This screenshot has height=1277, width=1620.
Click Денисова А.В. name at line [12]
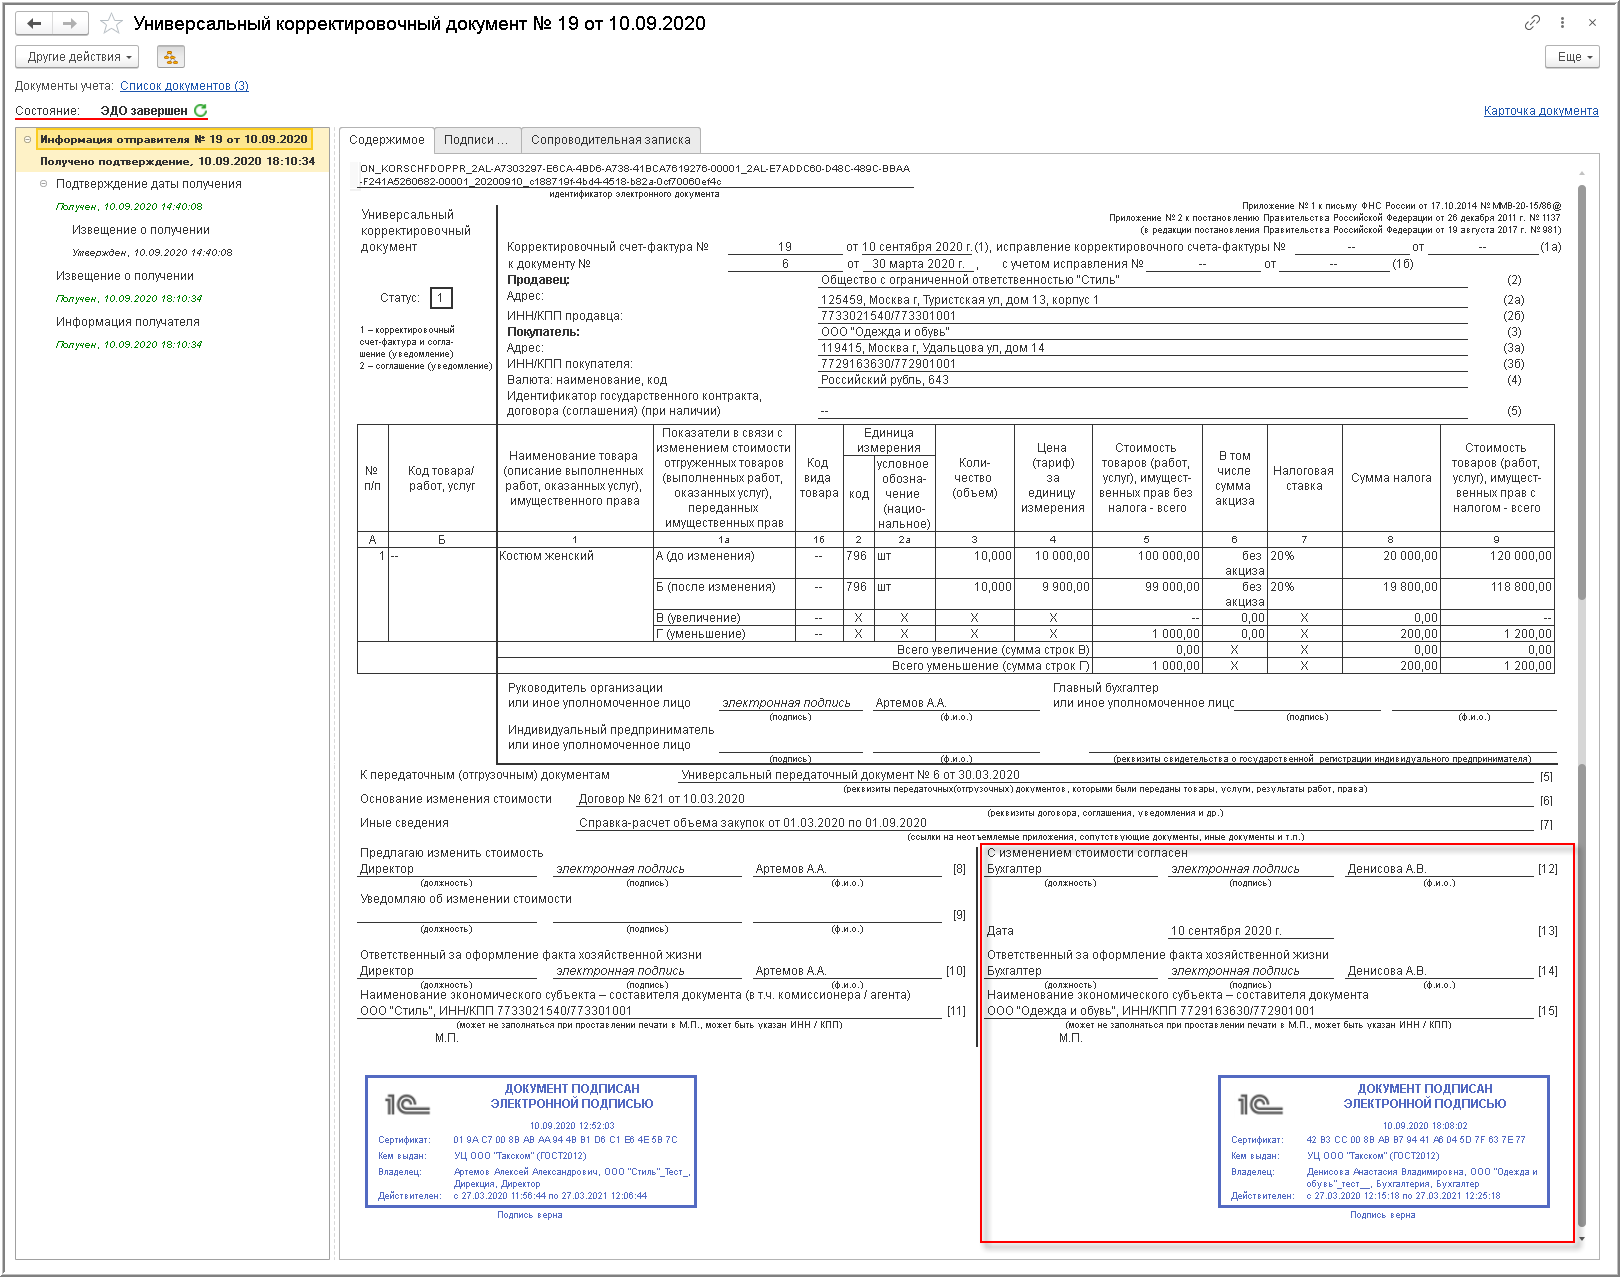[1386, 869]
